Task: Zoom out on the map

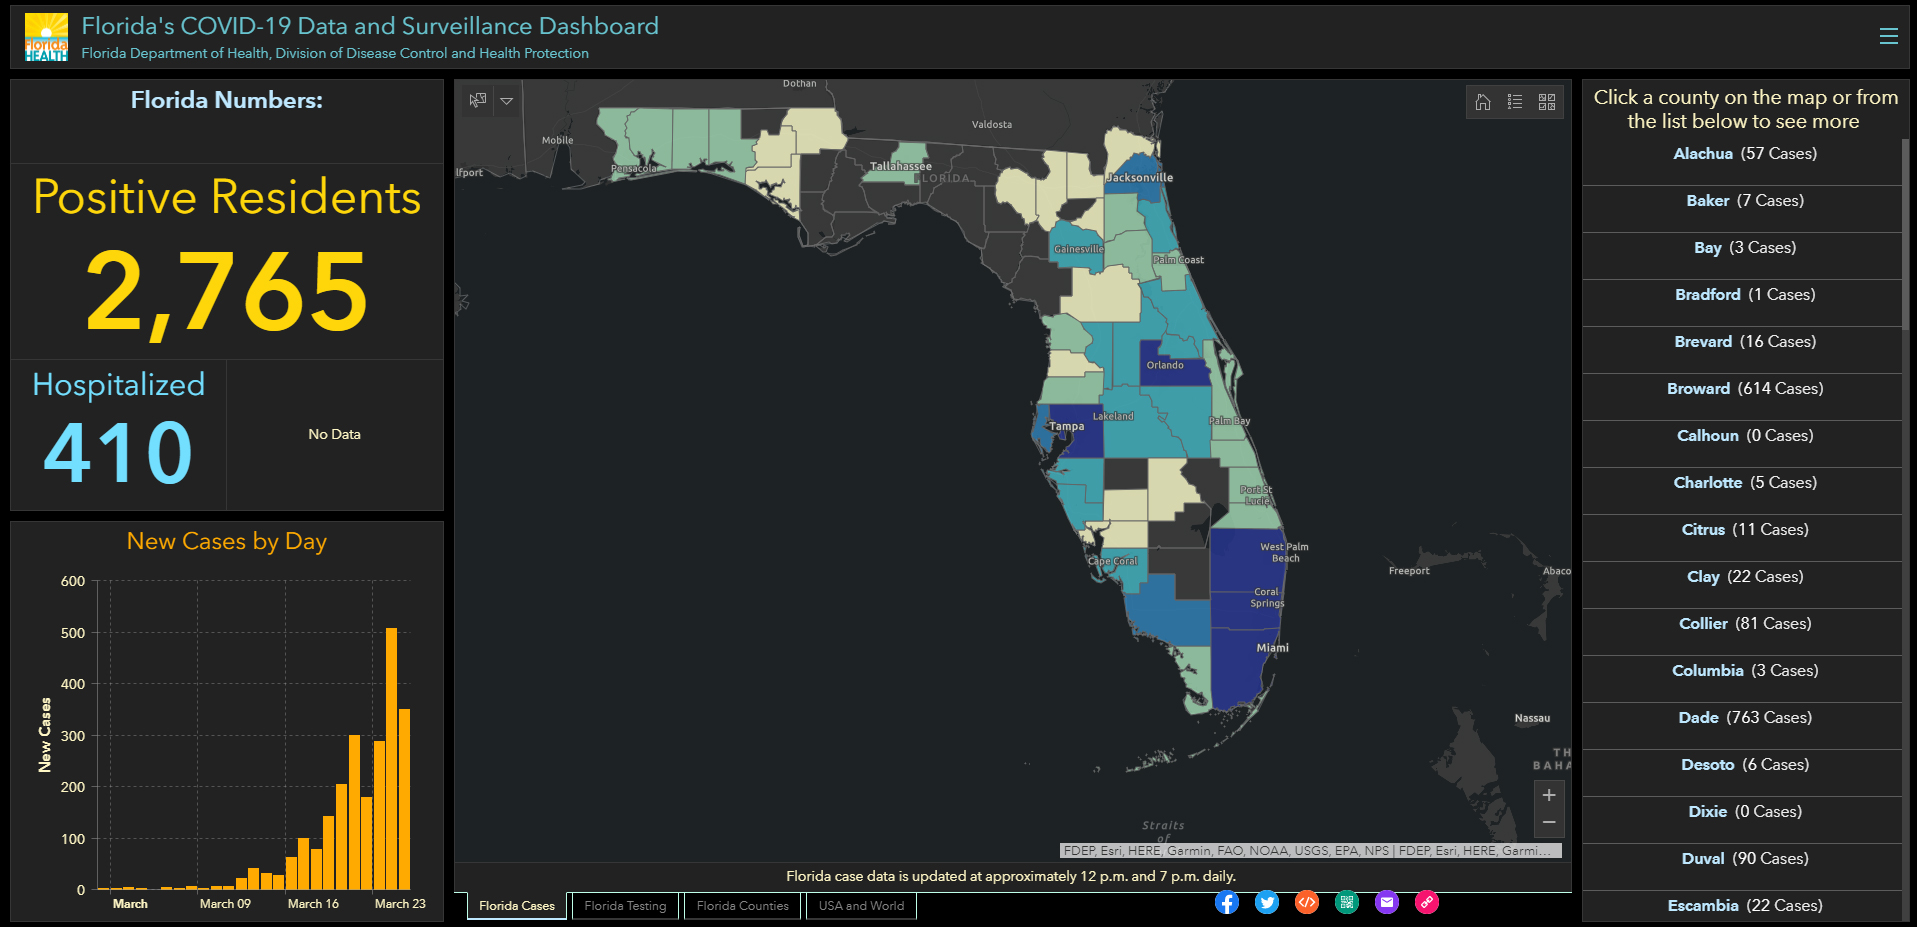Action: point(1549,823)
